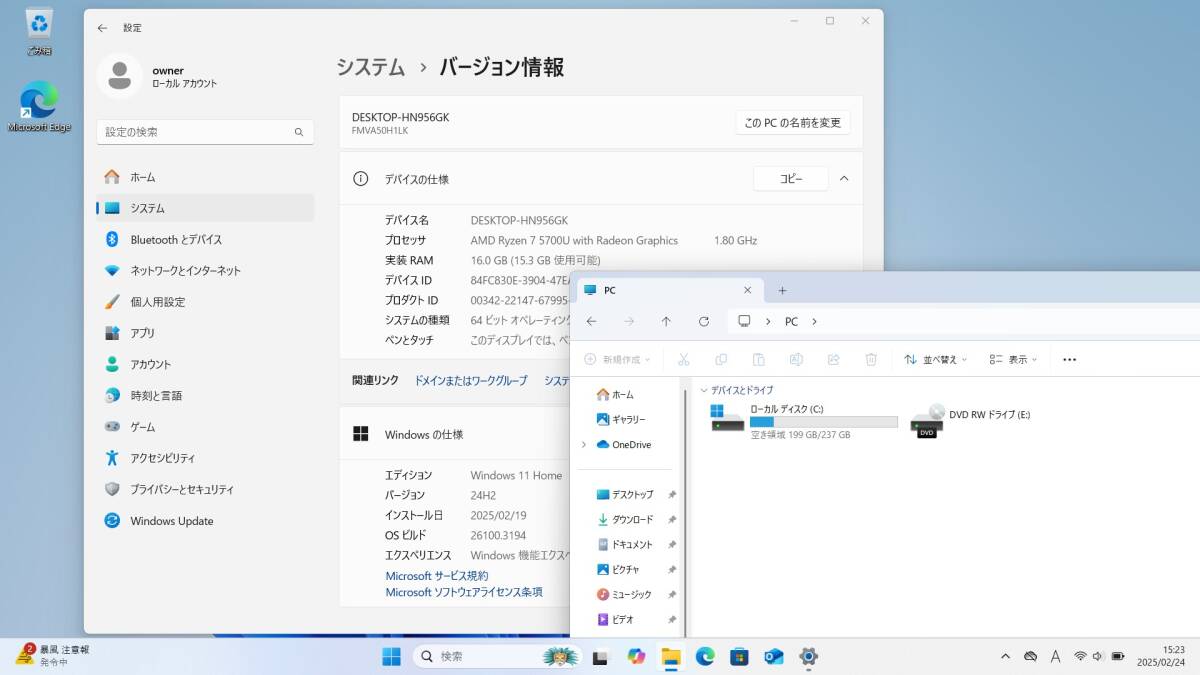Open ネットワークとインターネット settings
The image size is (1200, 675).
[205, 270]
